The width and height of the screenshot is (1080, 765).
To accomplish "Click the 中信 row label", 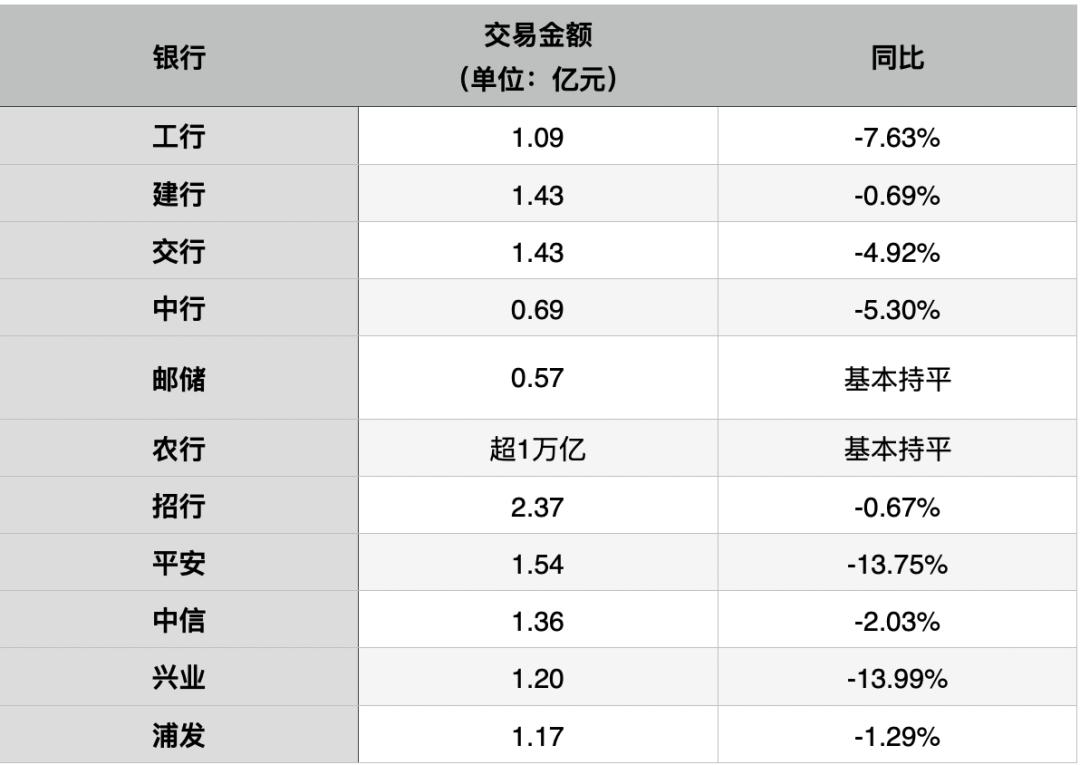I will pyautogui.click(x=178, y=621).
